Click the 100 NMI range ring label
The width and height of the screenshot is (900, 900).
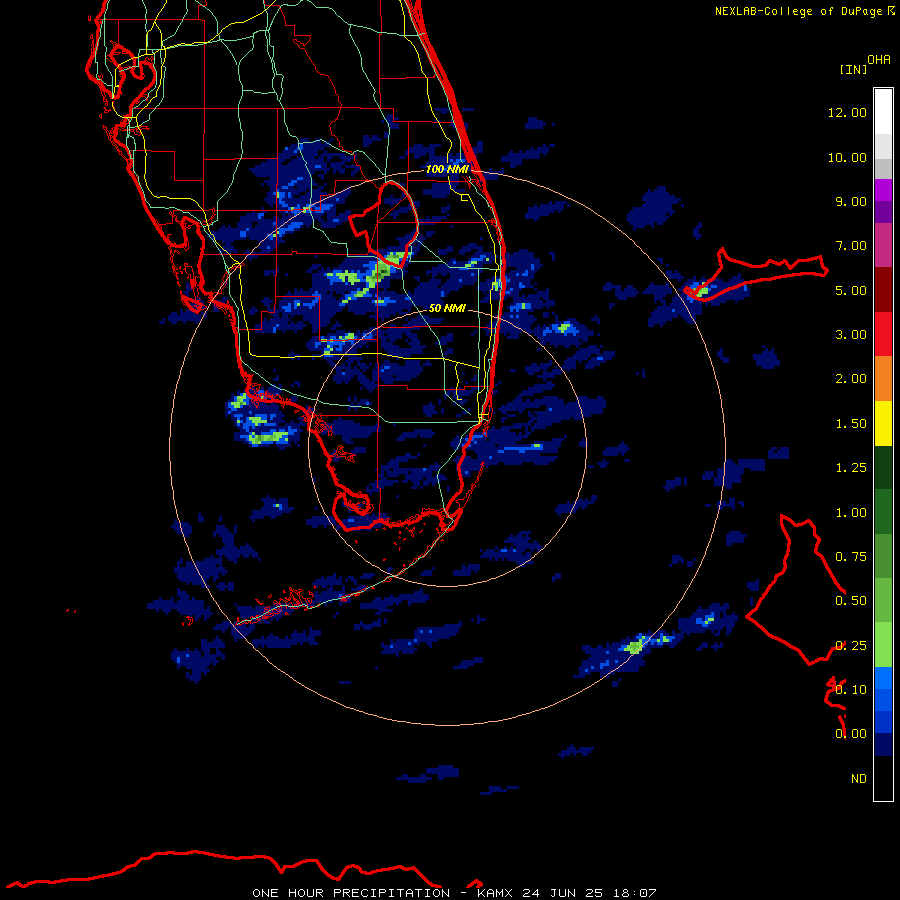[x=447, y=169]
